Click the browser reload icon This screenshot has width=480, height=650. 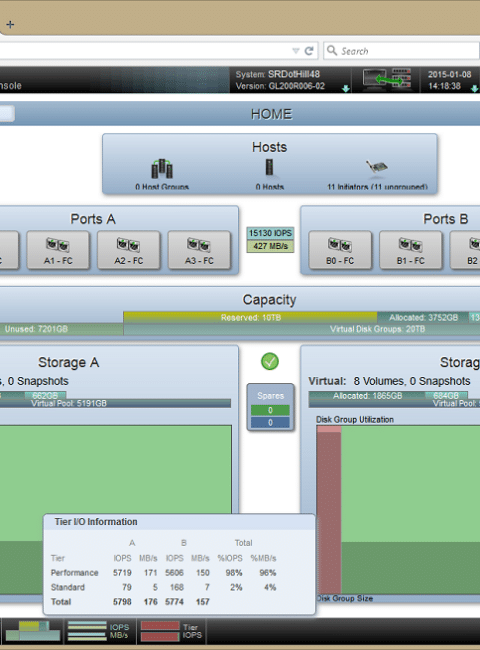[309, 51]
